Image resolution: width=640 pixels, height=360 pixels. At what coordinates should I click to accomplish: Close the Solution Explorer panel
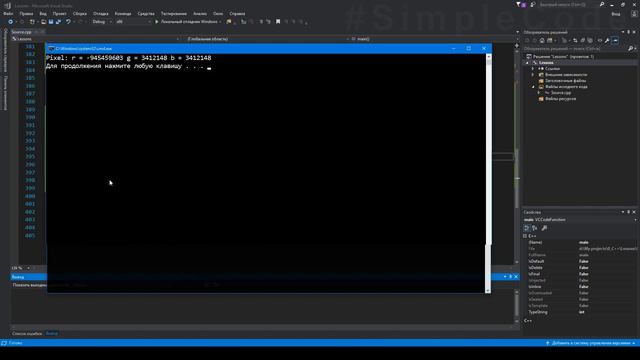pyautogui.click(x=634, y=32)
